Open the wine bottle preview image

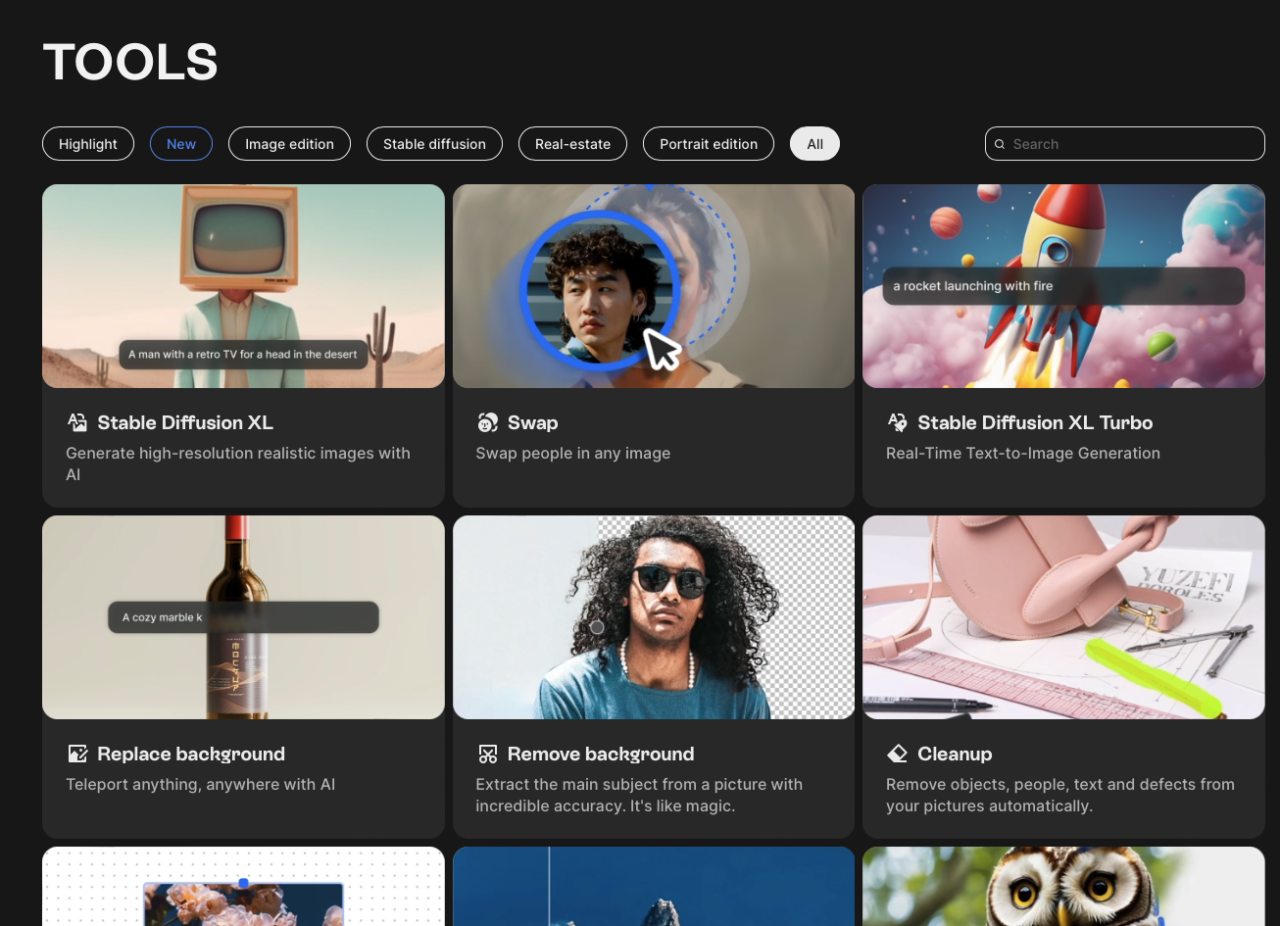[243, 617]
